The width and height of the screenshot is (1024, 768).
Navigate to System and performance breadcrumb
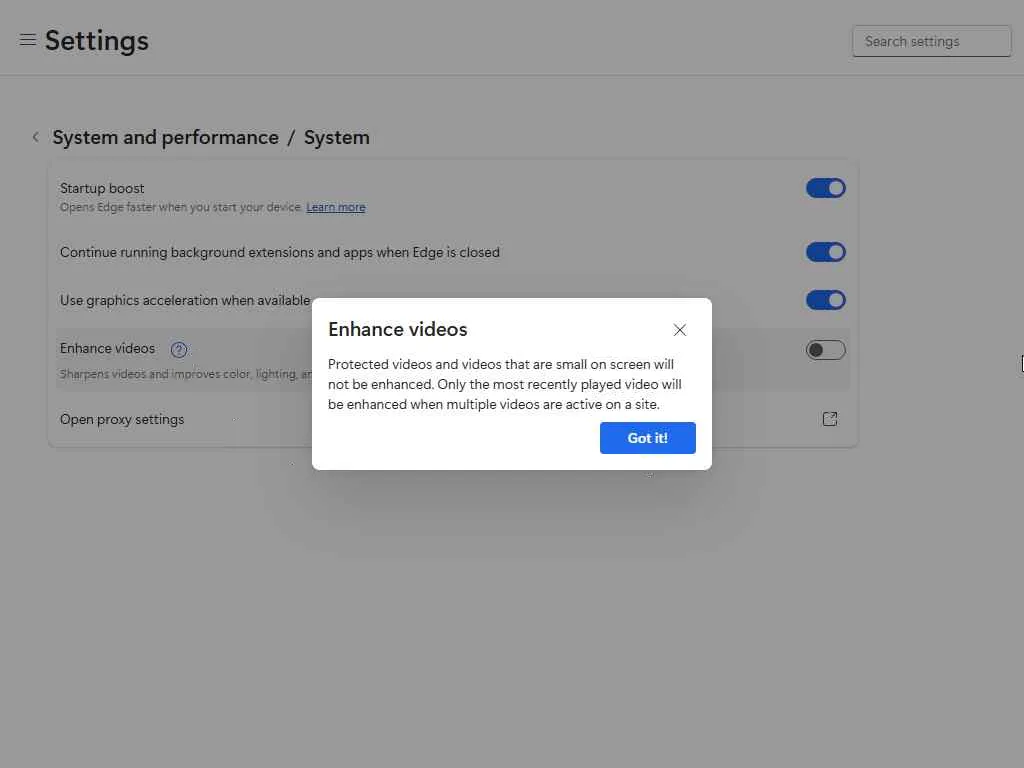pos(165,138)
